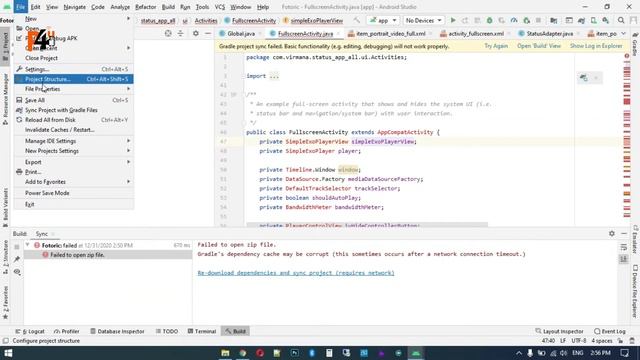Click the Show Log in Explorer link
The width and height of the screenshot is (640, 360).
click(596, 46)
